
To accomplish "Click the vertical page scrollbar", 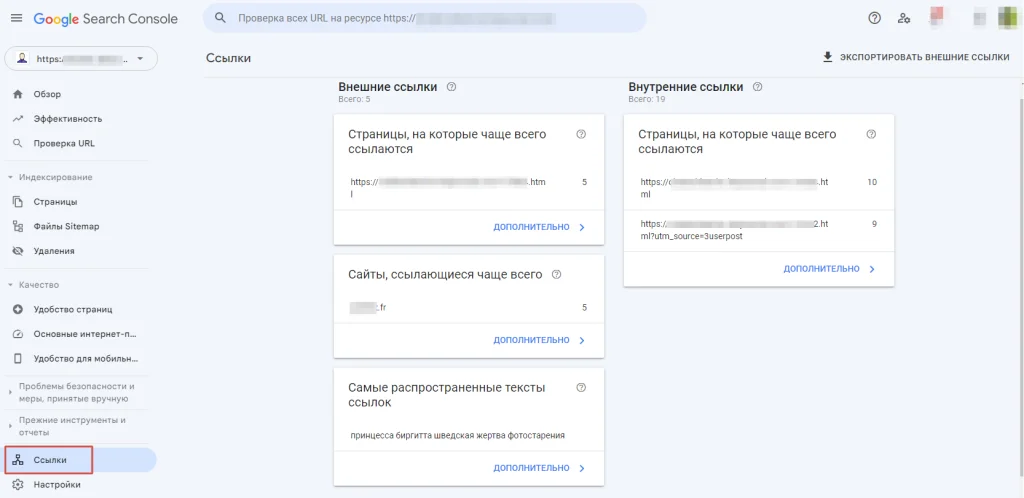I will point(1021,287).
